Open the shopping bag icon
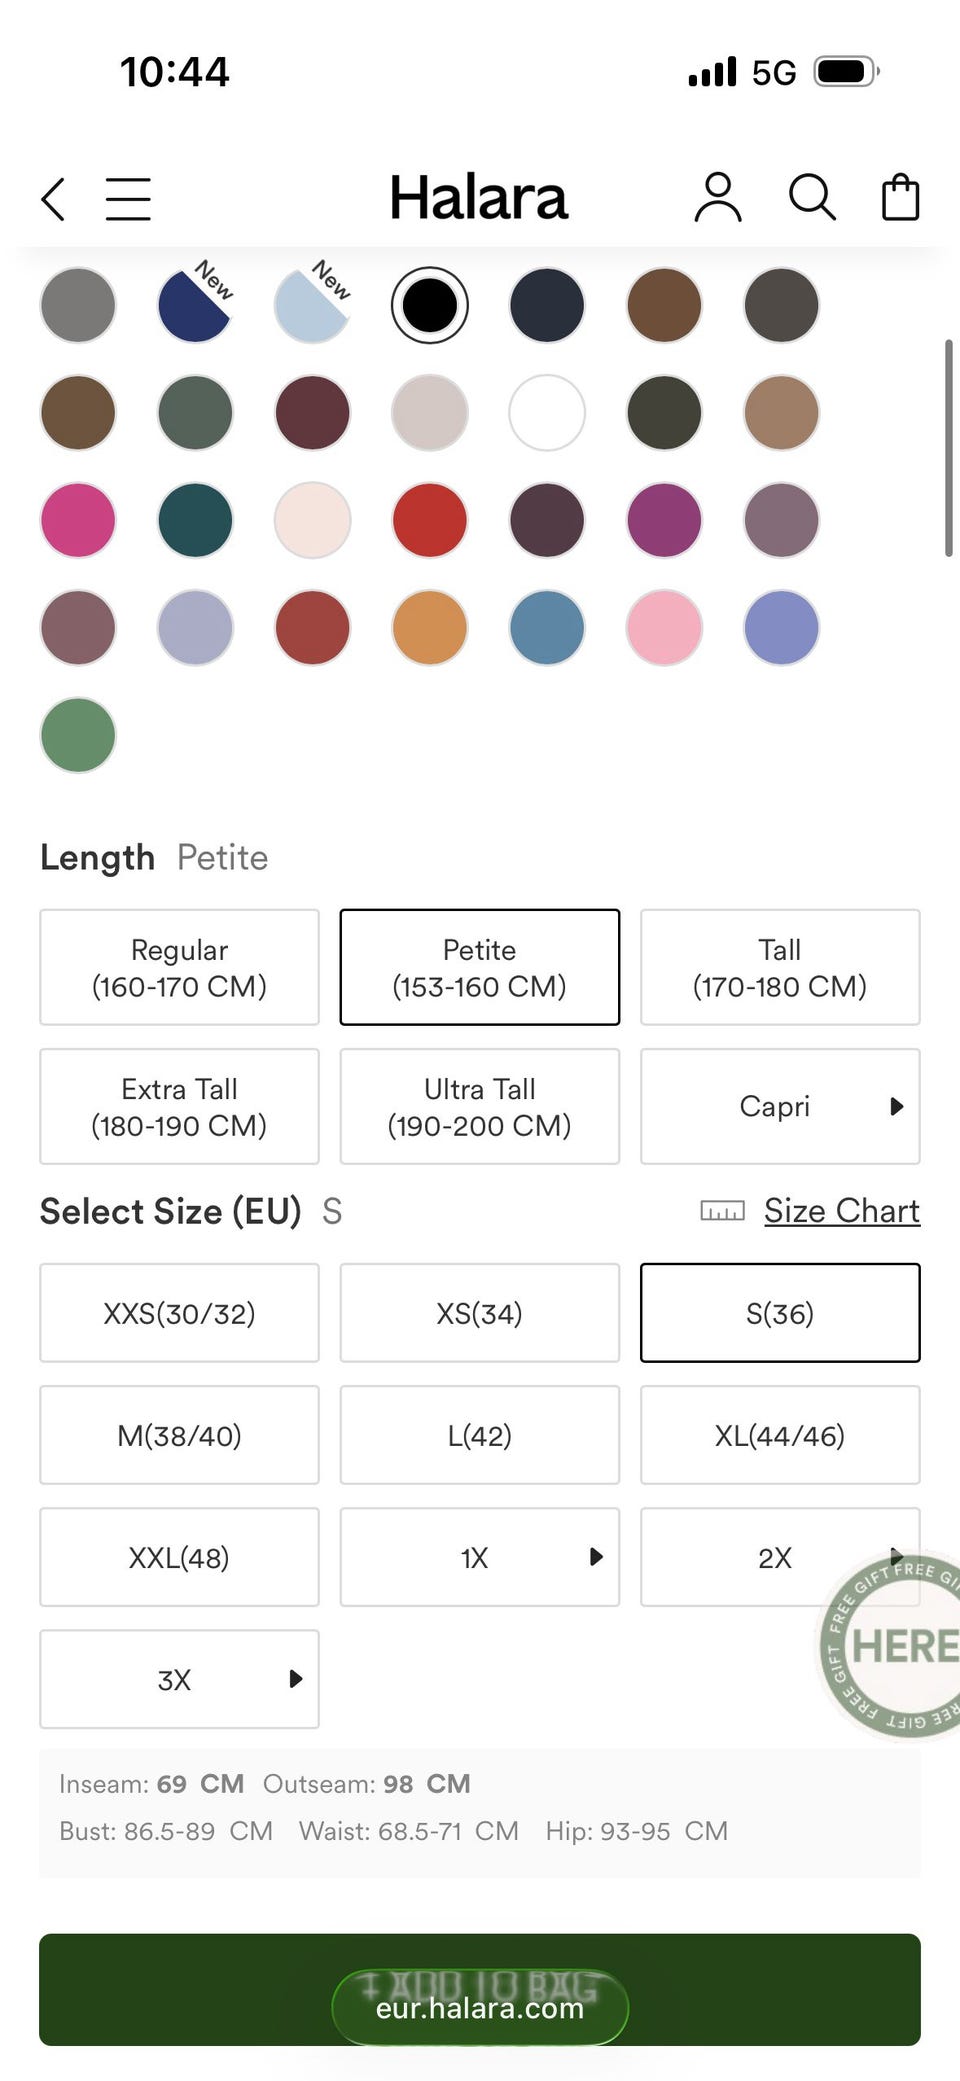 point(900,197)
